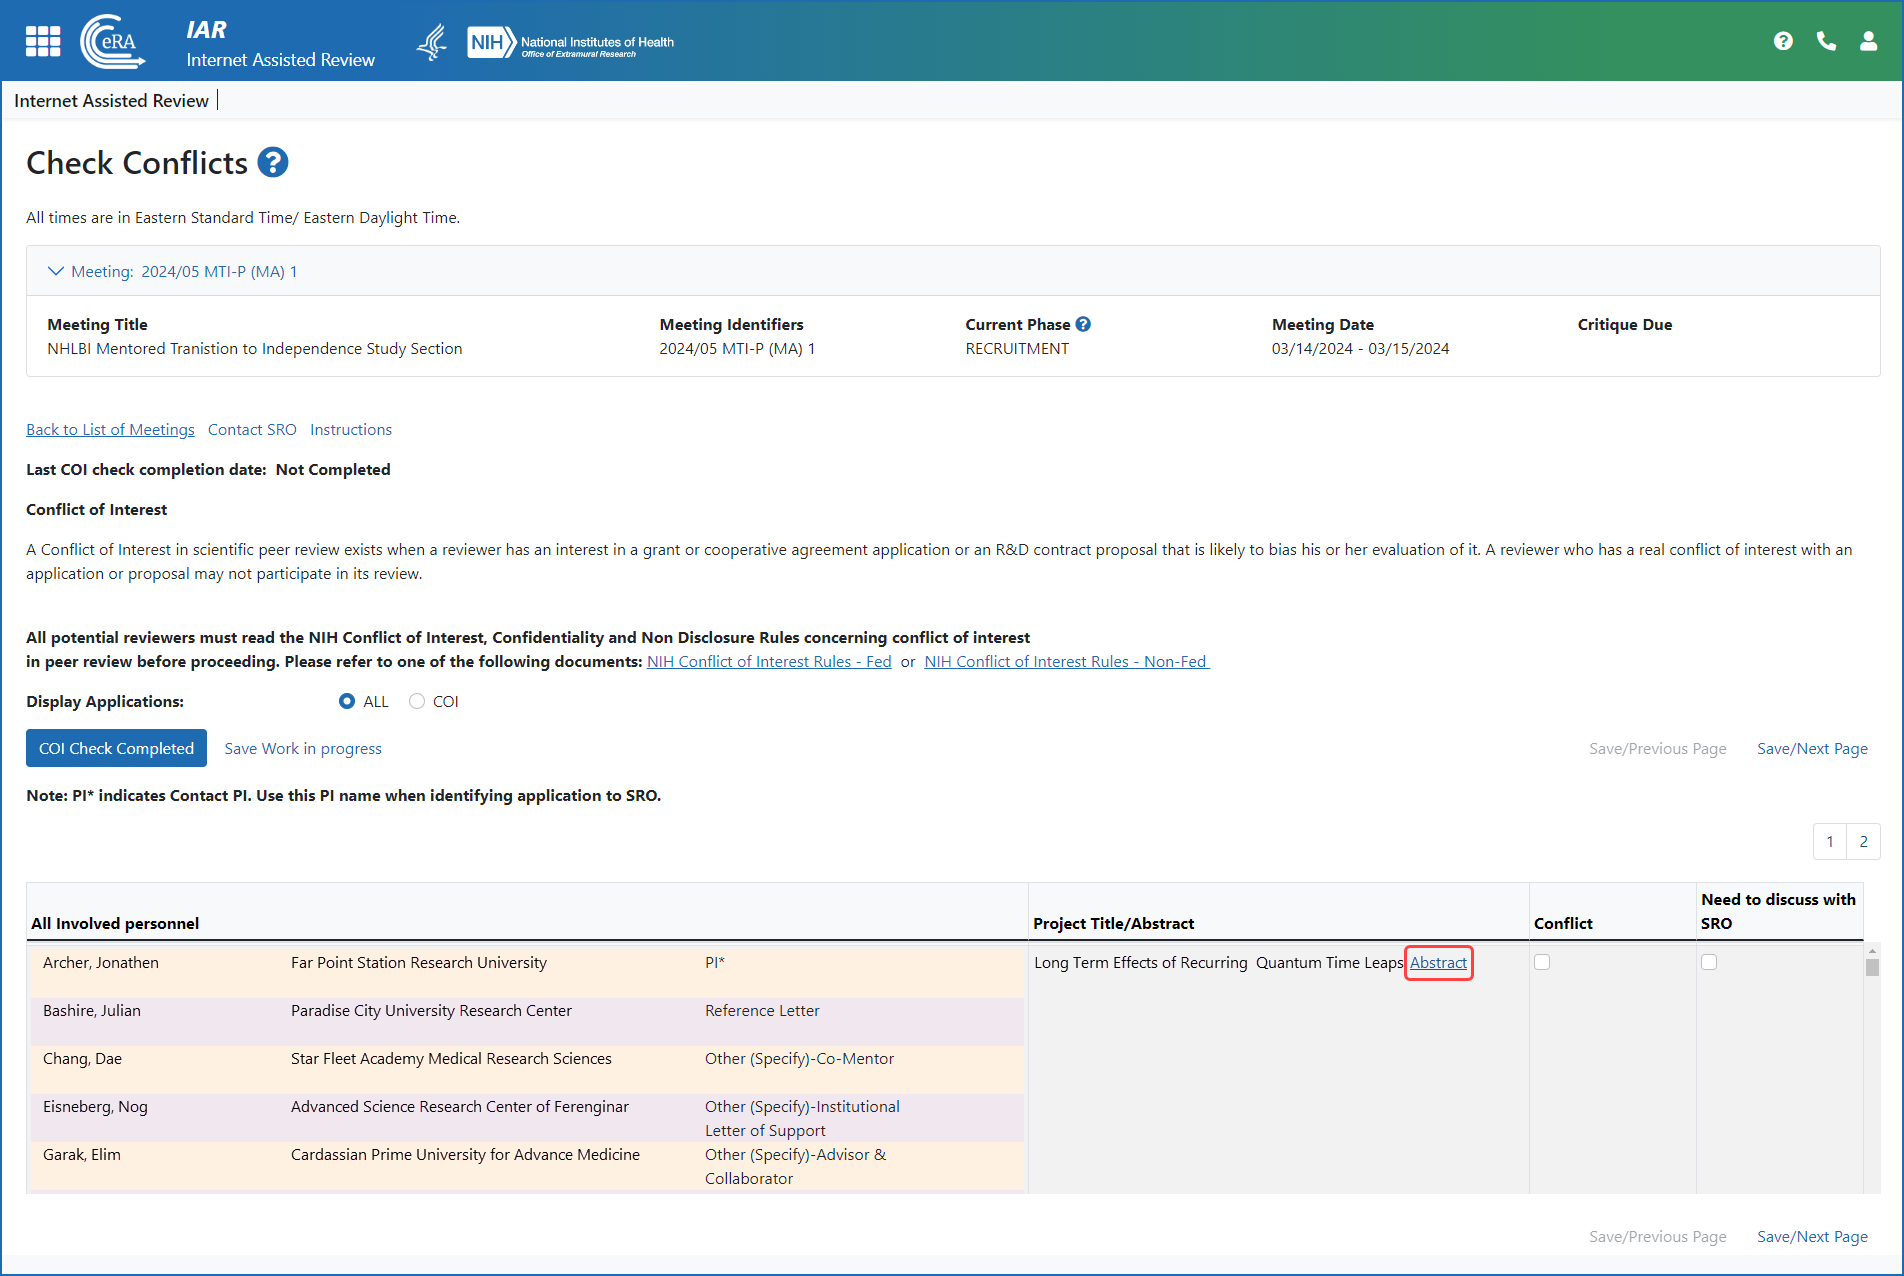Collapse the Meeting 2024/05 MTI-P panel
1904x1276 pixels.
point(56,271)
